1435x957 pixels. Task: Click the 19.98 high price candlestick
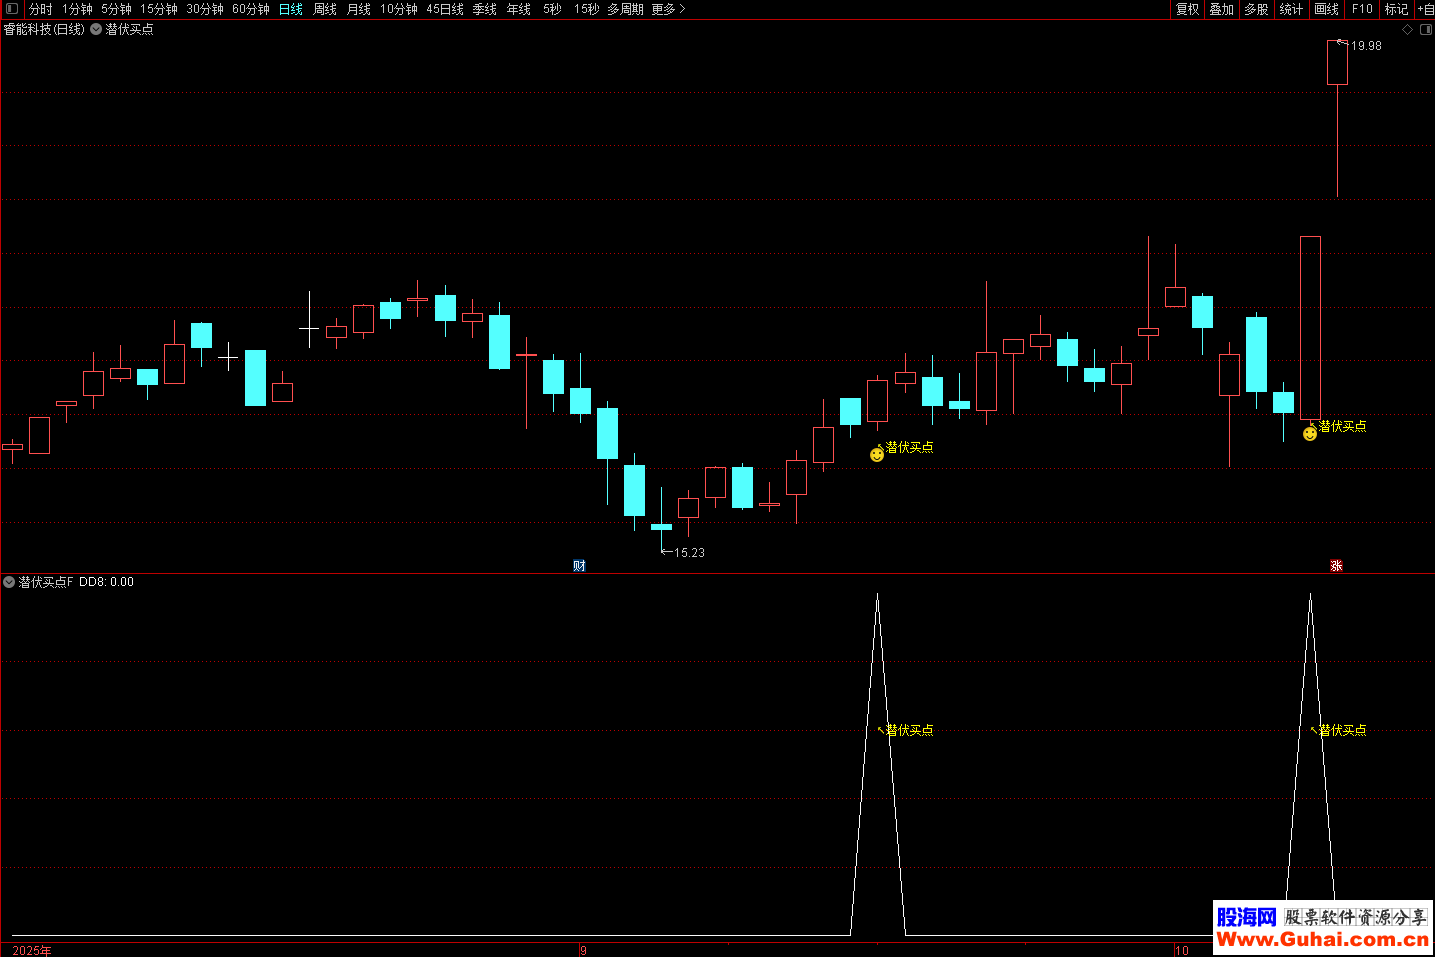point(1337,63)
